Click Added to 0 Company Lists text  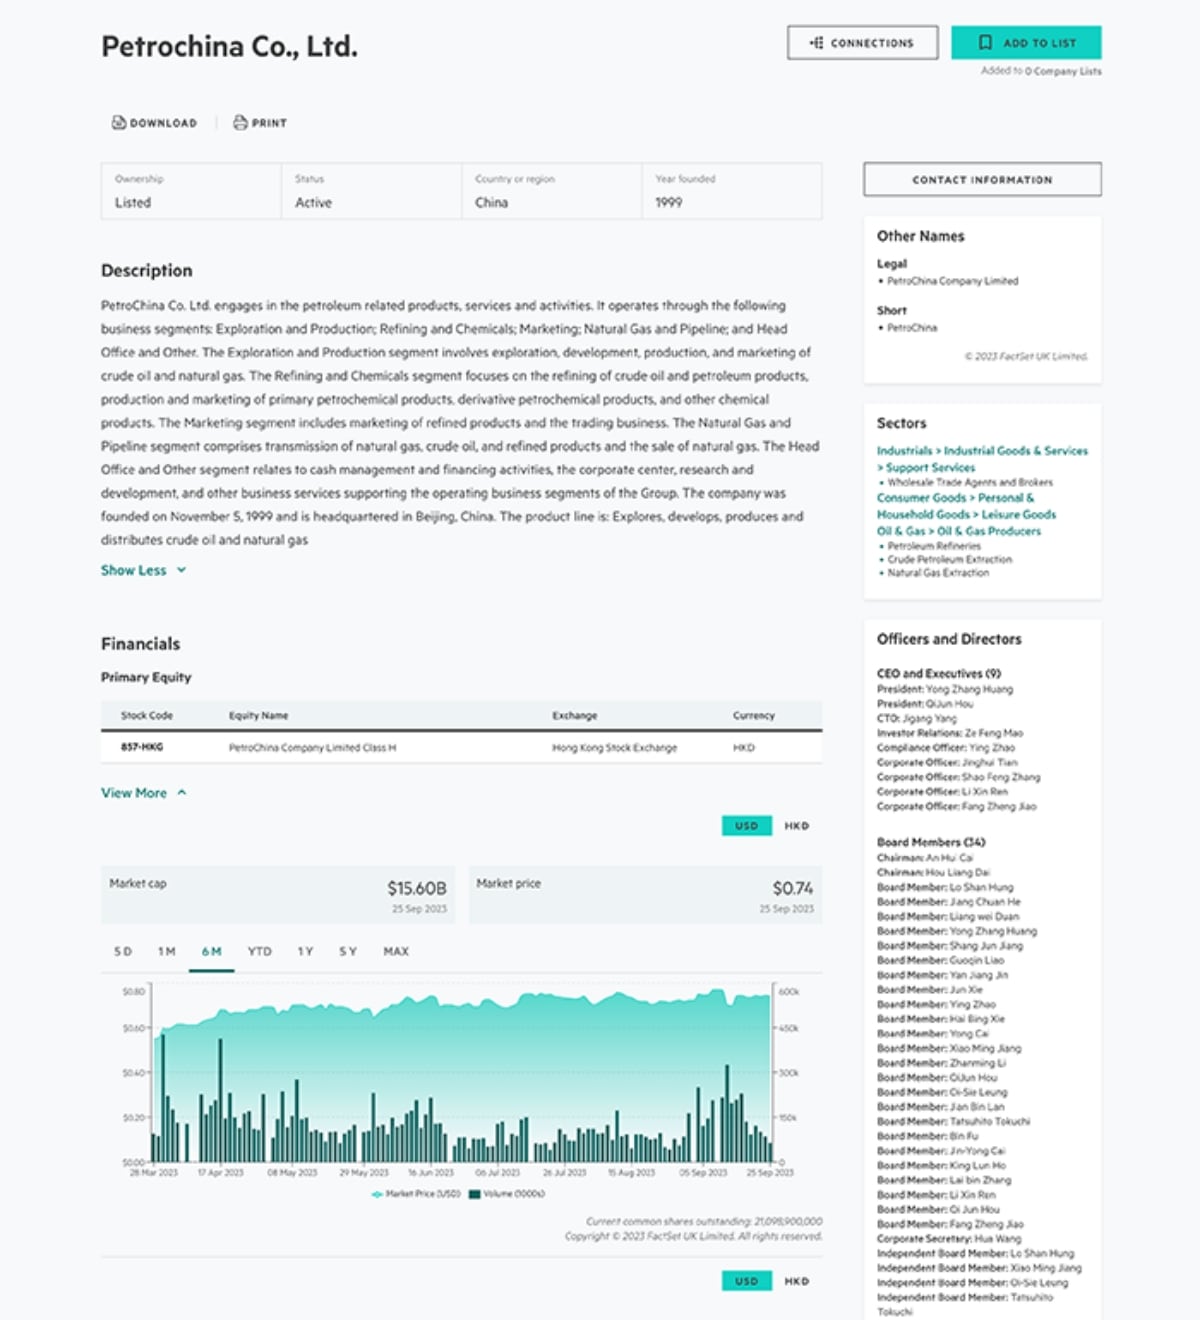pyautogui.click(x=1041, y=71)
